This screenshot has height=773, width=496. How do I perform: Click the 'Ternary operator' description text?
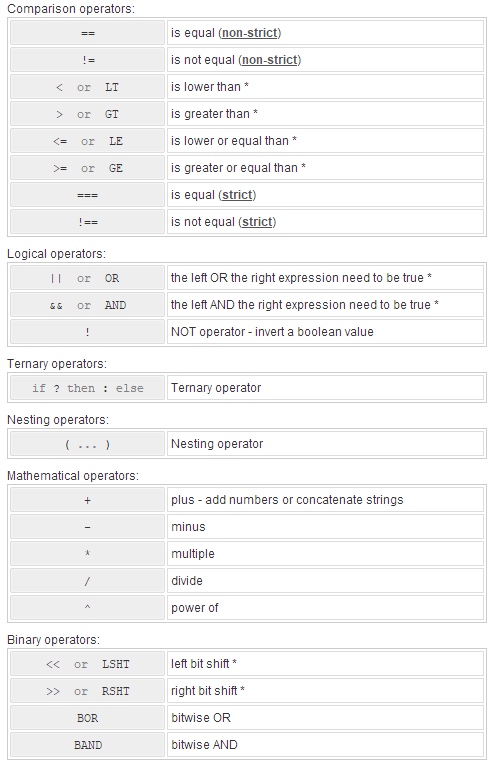pyautogui.click(x=216, y=388)
